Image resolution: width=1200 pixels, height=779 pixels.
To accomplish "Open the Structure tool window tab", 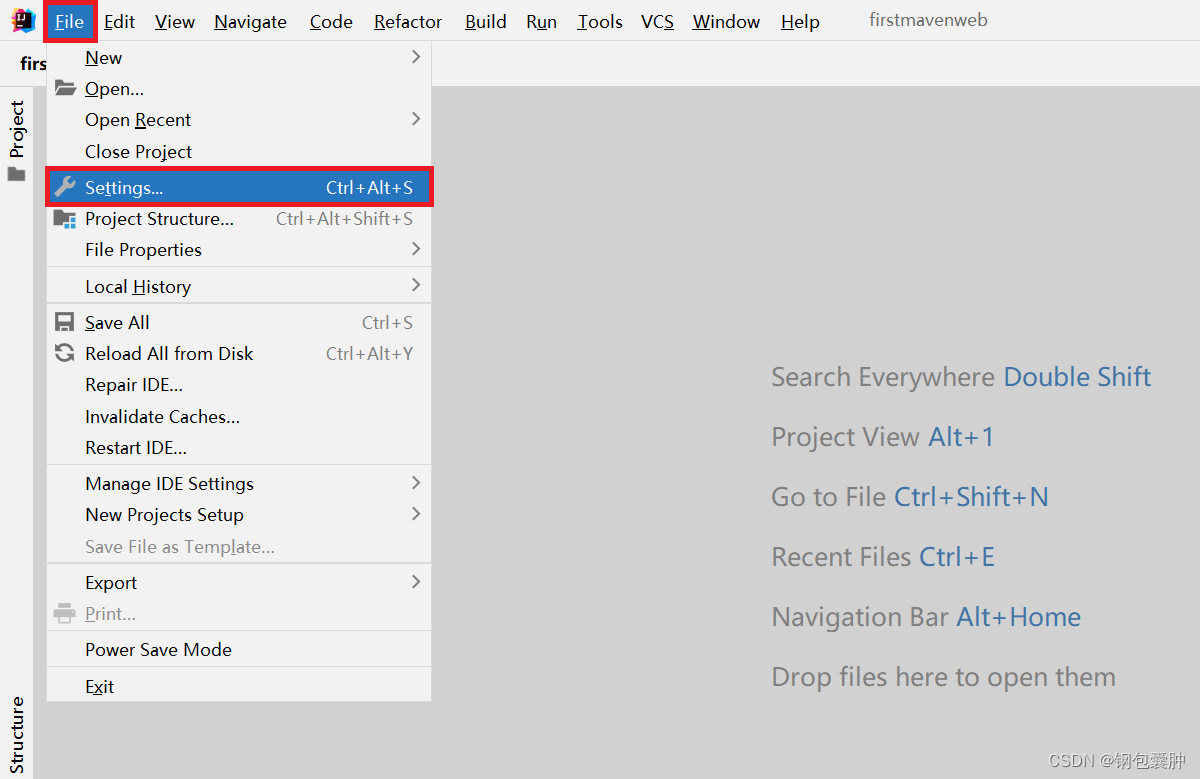I will (17, 734).
